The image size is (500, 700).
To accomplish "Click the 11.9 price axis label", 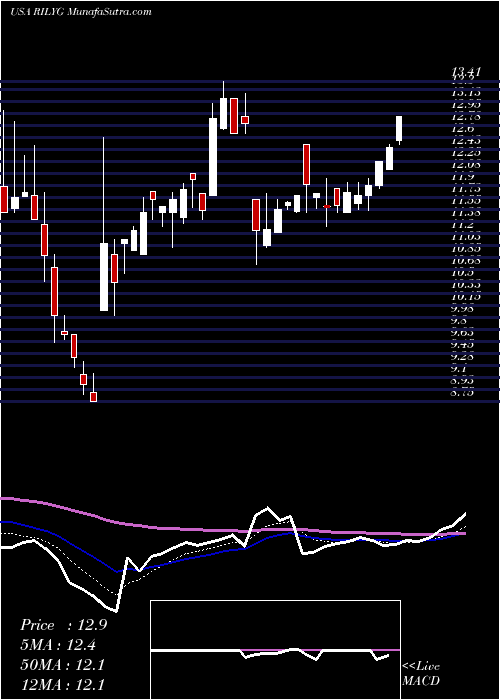I will click(x=462, y=177).
